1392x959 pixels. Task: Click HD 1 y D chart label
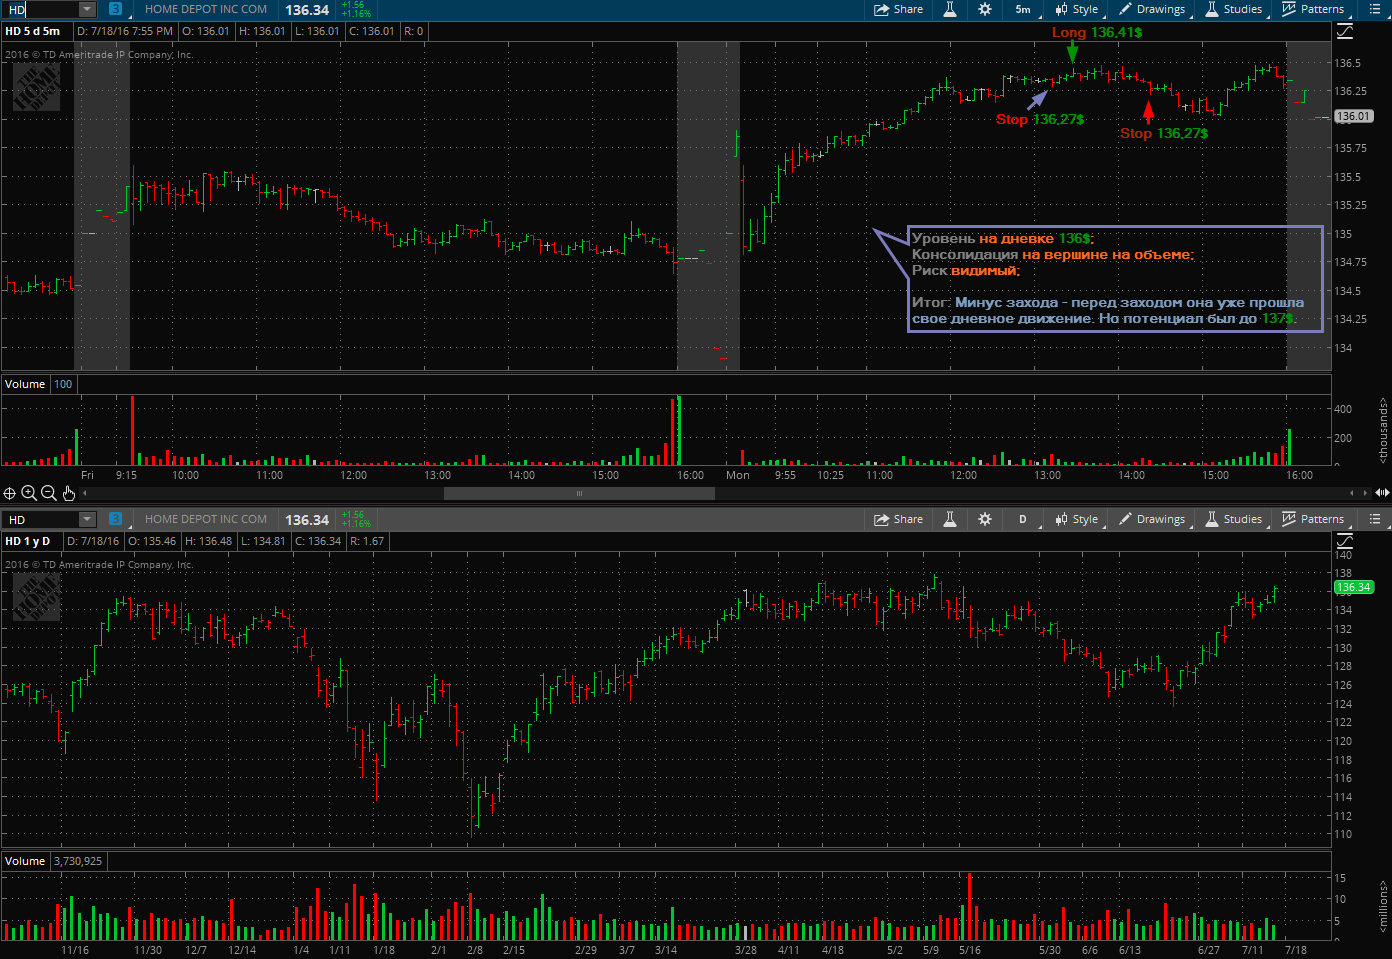(x=28, y=541)
